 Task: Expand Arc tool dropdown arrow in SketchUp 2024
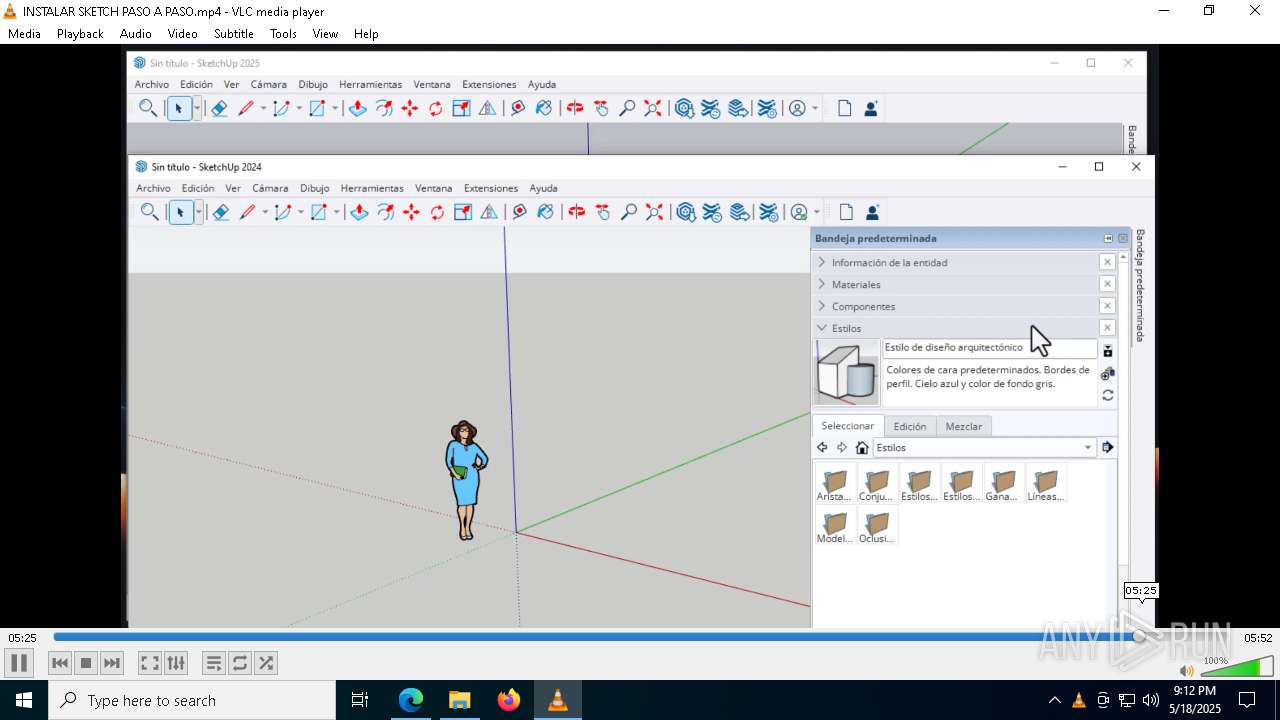tap(301, 212)
